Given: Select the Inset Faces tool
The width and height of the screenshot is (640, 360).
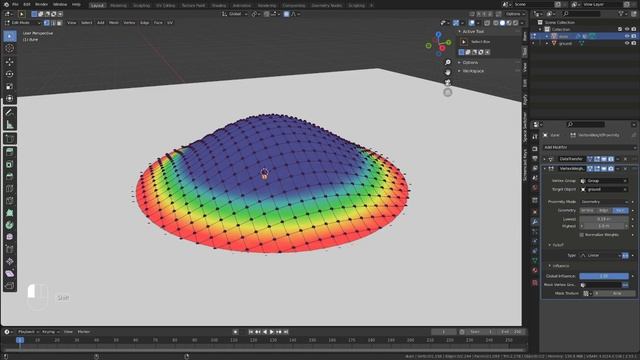Looking at the screenshot, I should [x=9, y=164].
